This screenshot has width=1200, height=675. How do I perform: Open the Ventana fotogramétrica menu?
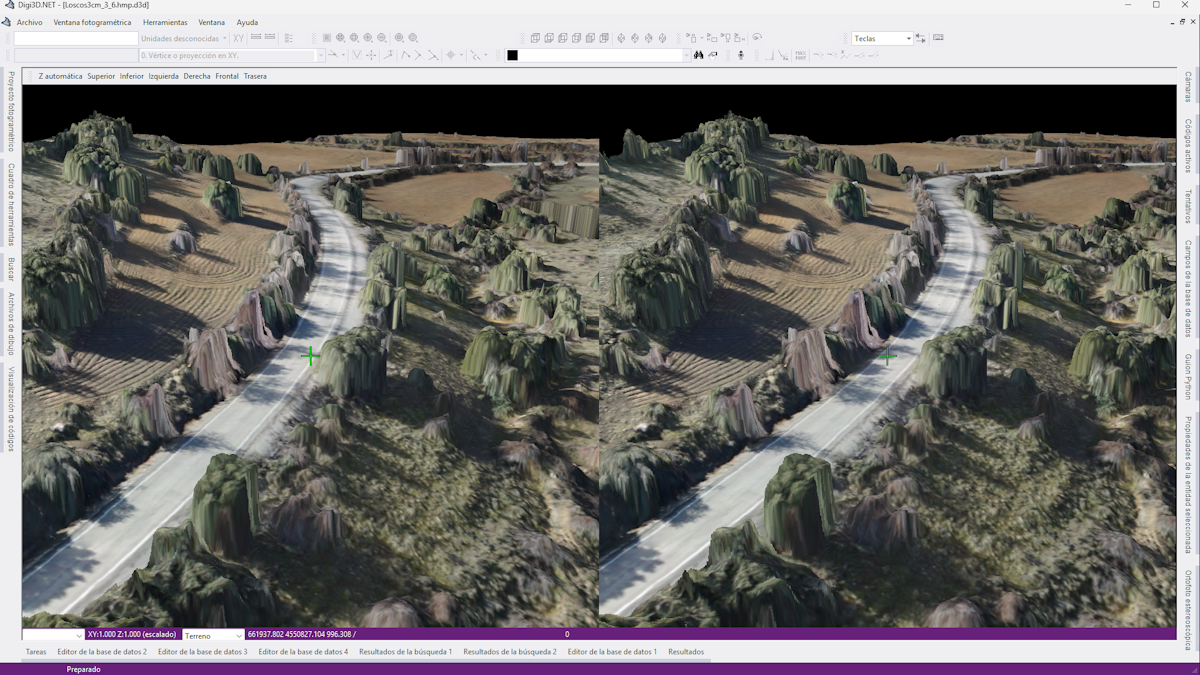tap(92, 22)
